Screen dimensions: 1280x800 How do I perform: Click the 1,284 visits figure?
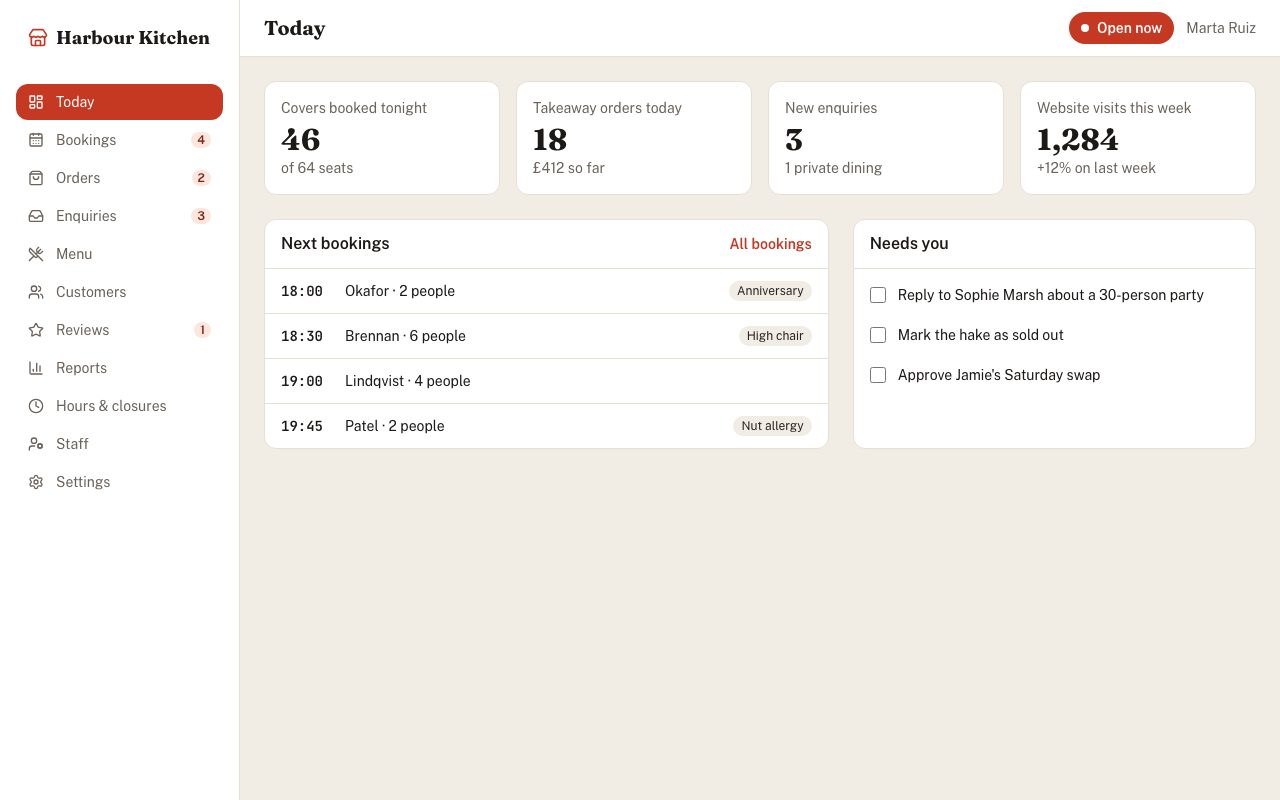1078,139
